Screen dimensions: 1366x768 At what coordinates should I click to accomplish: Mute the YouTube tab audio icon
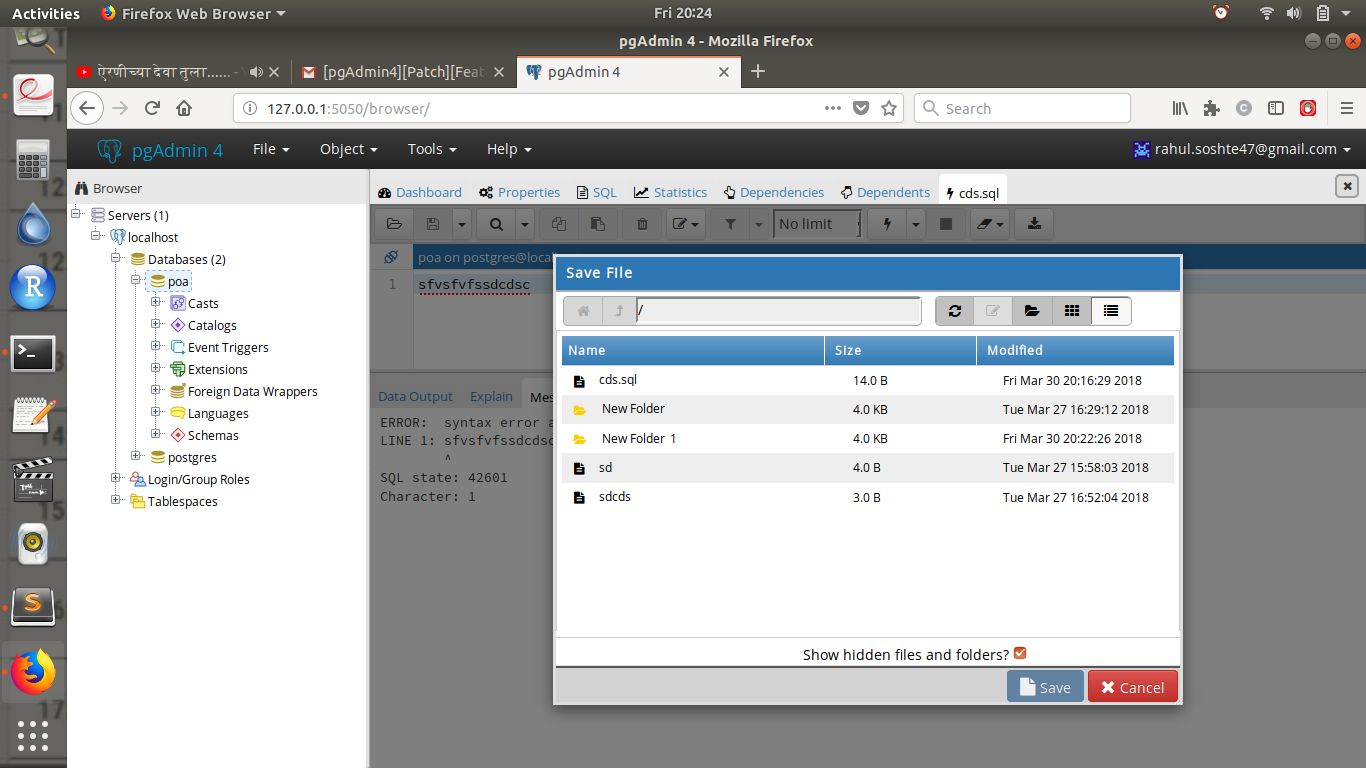pyautogui.click(x=256, y=72)
